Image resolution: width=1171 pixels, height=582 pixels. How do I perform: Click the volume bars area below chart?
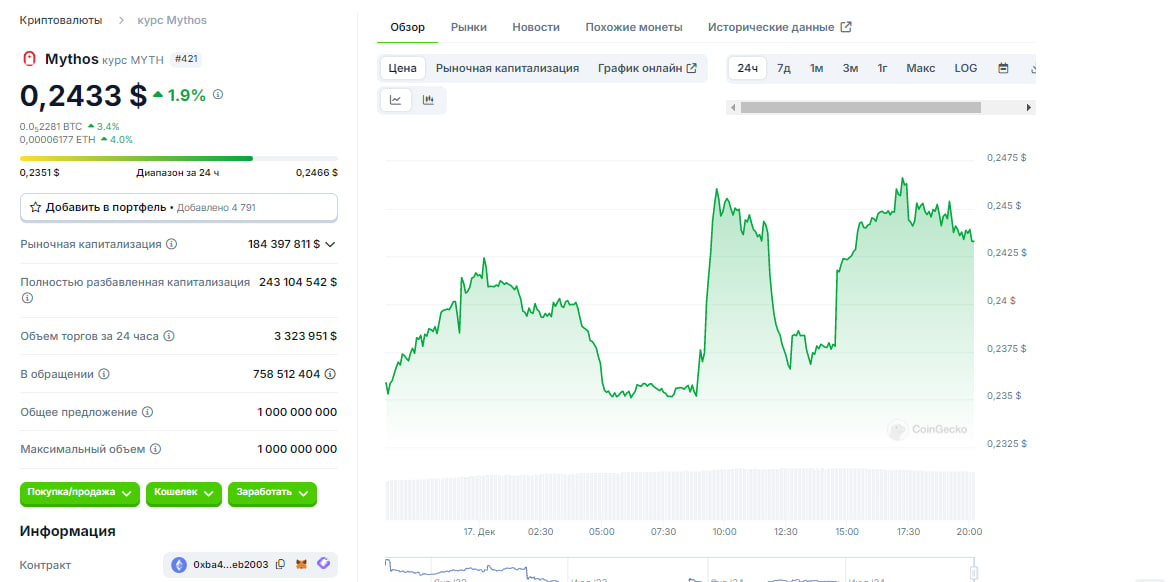click(x=680, y=495)
